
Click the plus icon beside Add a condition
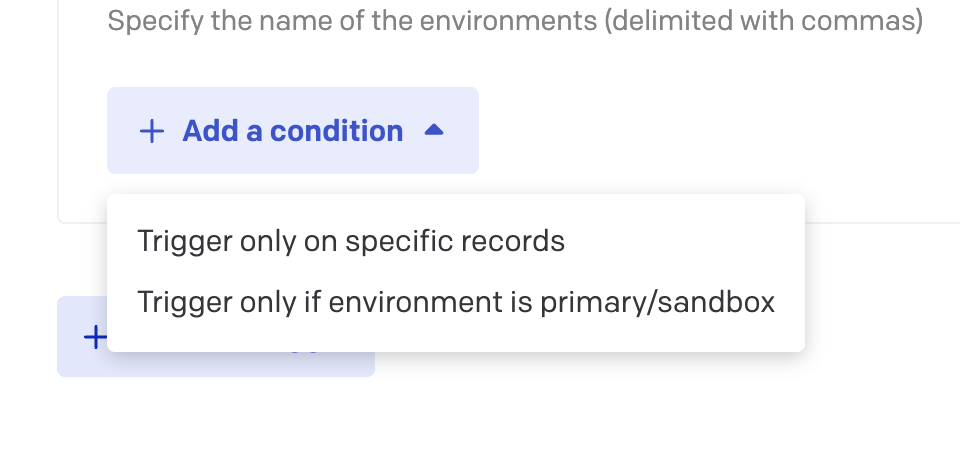pos(151,131)
